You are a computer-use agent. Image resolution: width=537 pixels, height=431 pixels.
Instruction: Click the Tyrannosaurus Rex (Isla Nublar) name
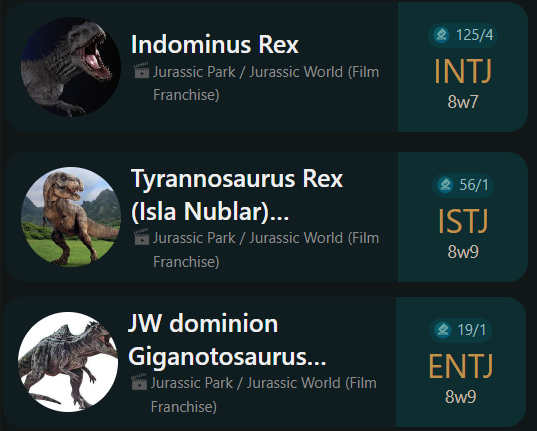(x=237, y=195)
